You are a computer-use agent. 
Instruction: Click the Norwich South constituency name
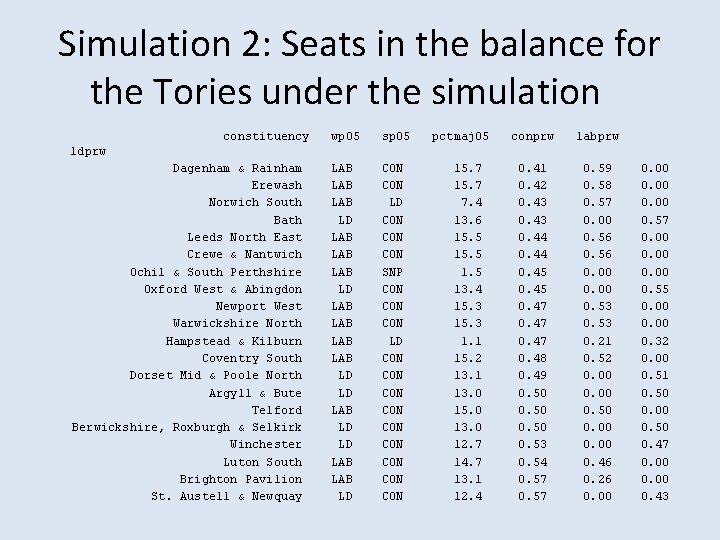[x=255, y=202]
